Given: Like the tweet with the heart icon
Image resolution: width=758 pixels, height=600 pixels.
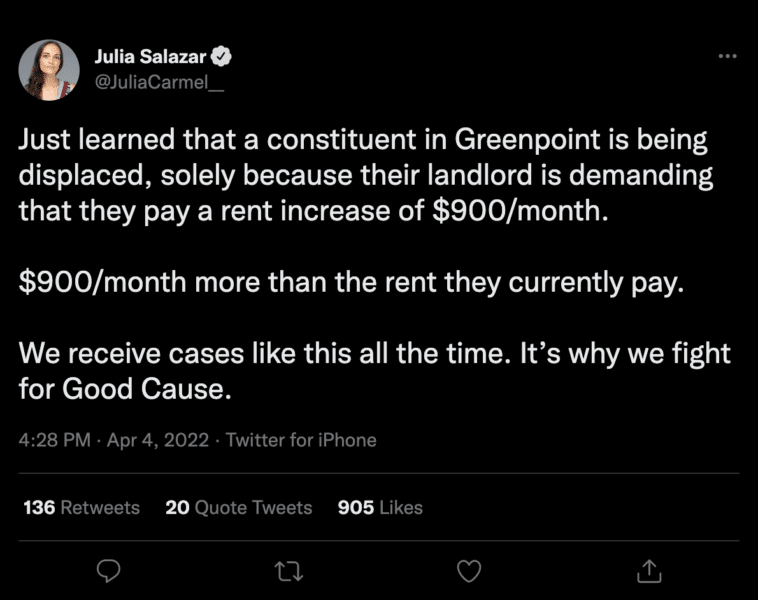Looking at the screenshot, I should pos(468,570).
